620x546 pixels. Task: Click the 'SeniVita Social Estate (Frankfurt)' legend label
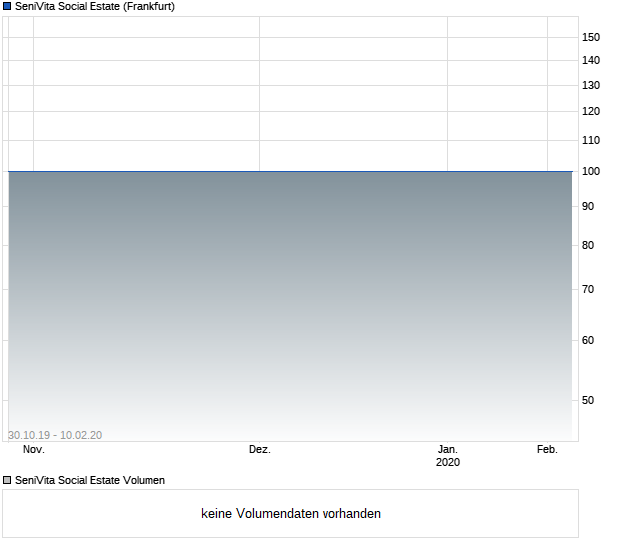coord(95,6)
